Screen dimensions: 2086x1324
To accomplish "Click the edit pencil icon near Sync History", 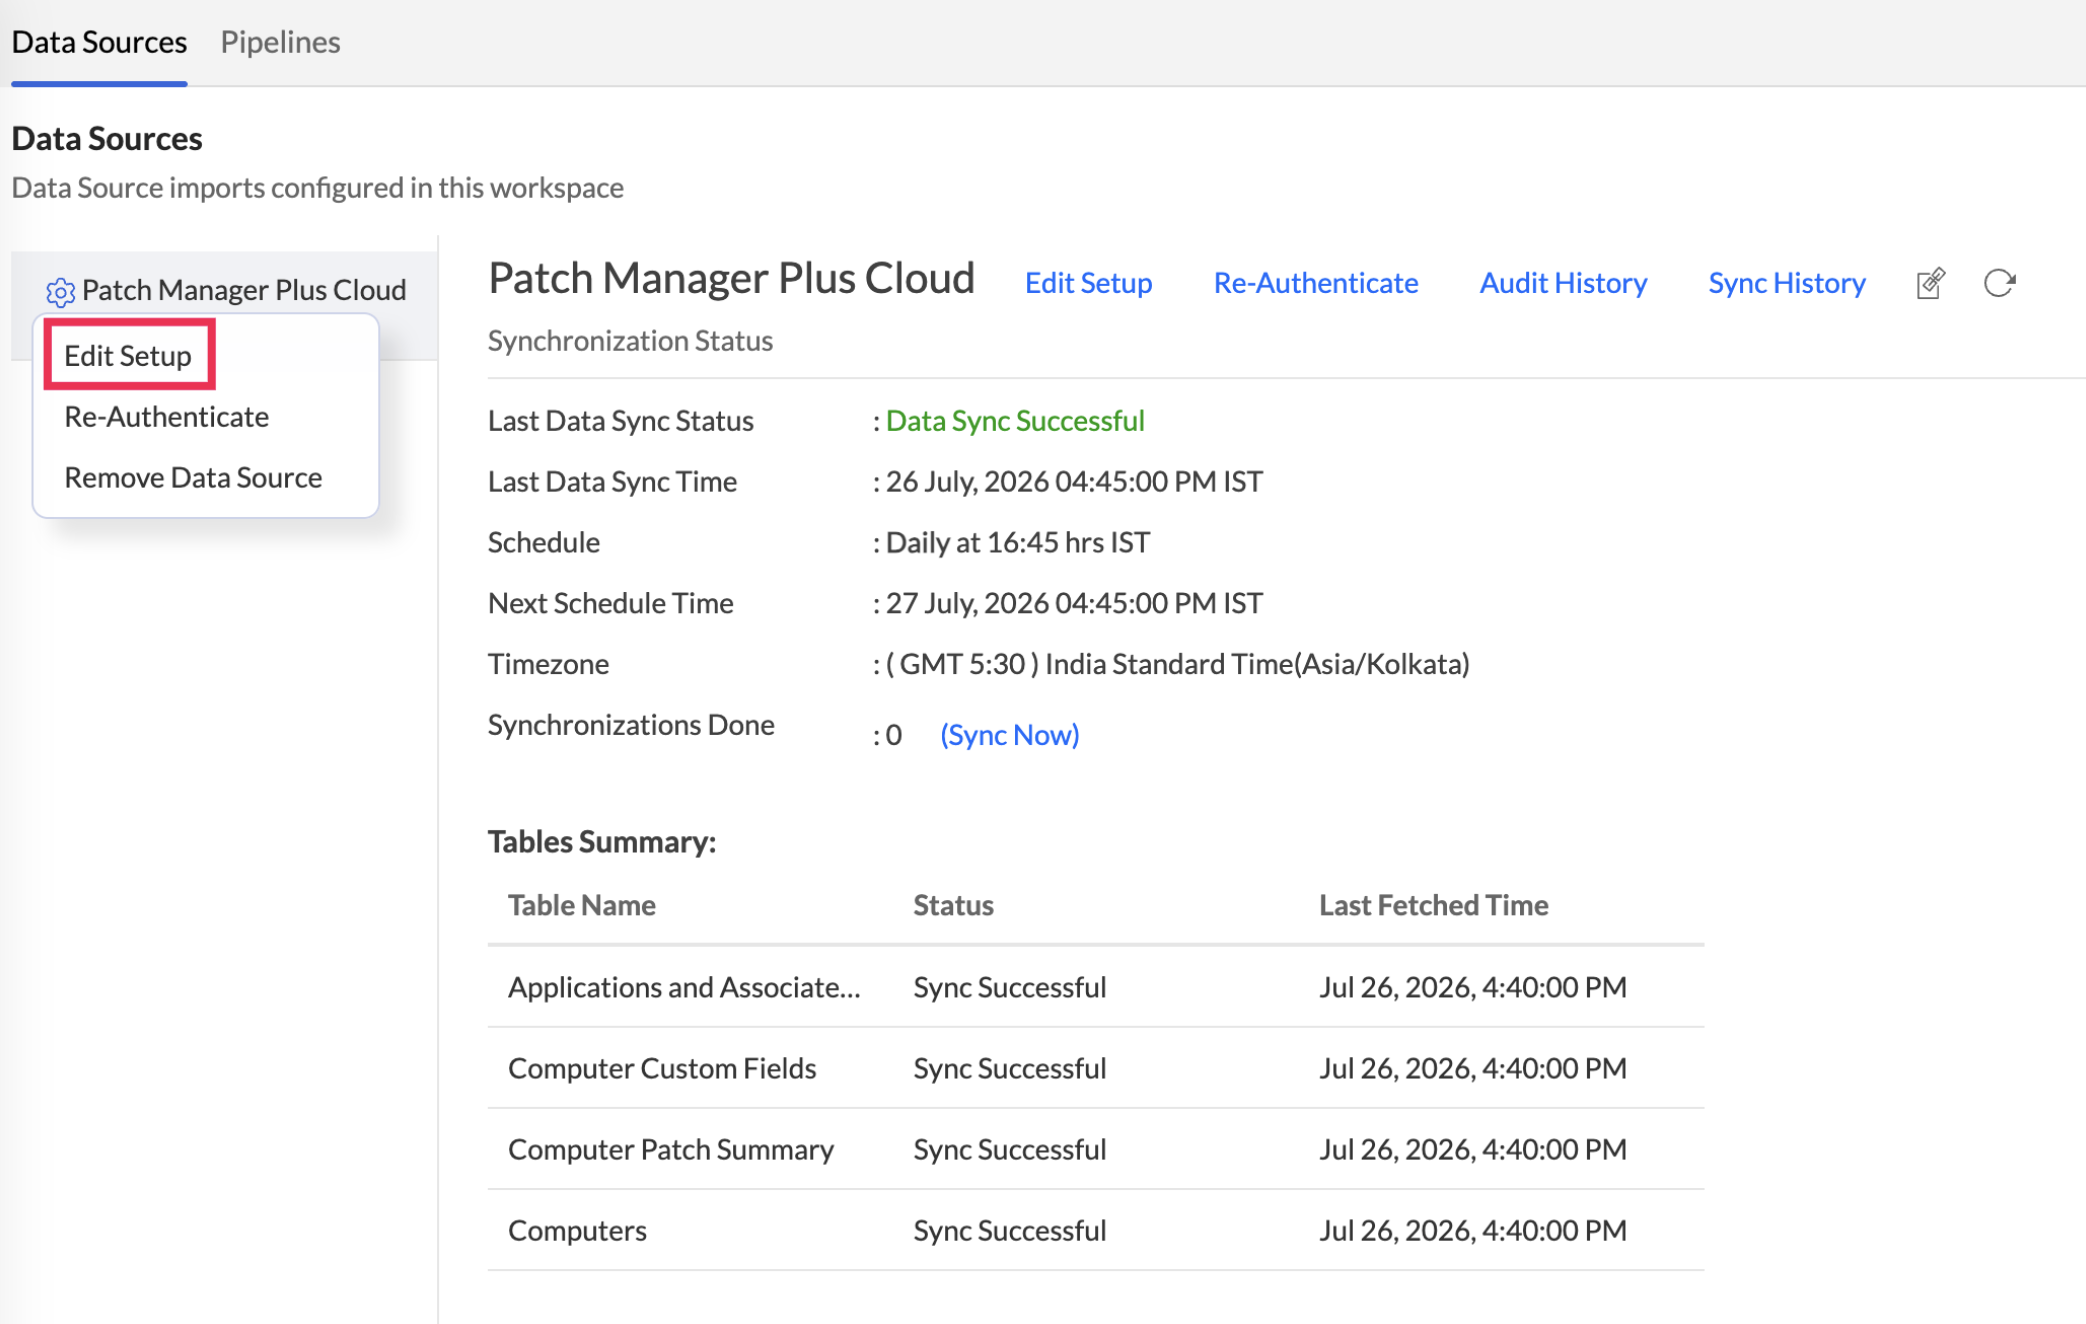I will (1930, 284).
